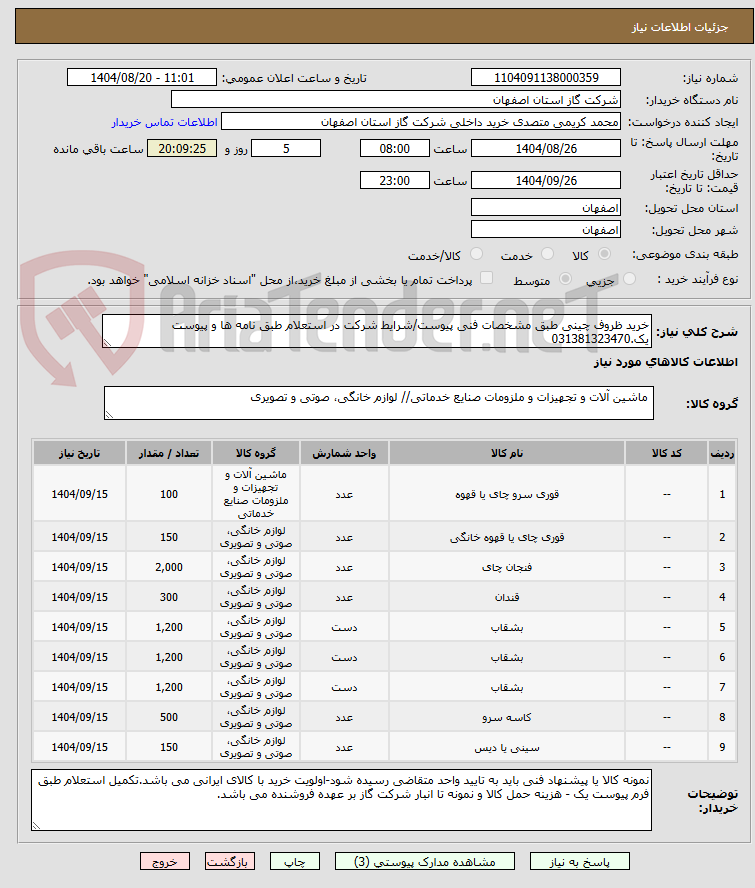Open مشاهده مدارک پیوستی (3) attachments
The width and height of the screenshot is (755, 888).
(425, 861)
